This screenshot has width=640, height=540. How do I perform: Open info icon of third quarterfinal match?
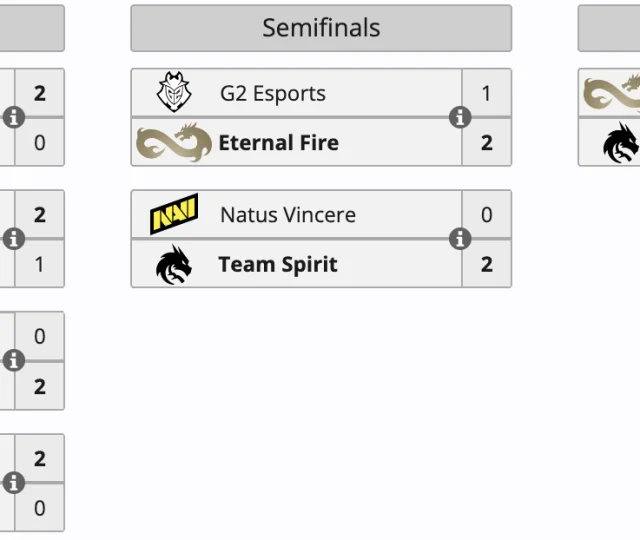13,360
